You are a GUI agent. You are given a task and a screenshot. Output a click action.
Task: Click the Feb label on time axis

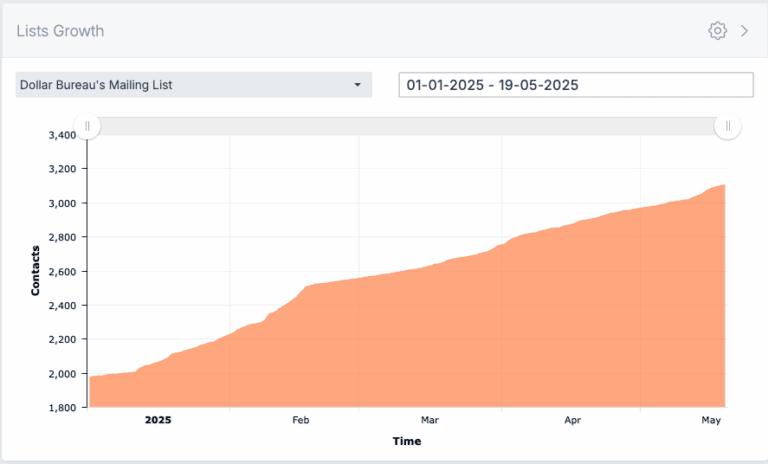(x=301, y=420)
